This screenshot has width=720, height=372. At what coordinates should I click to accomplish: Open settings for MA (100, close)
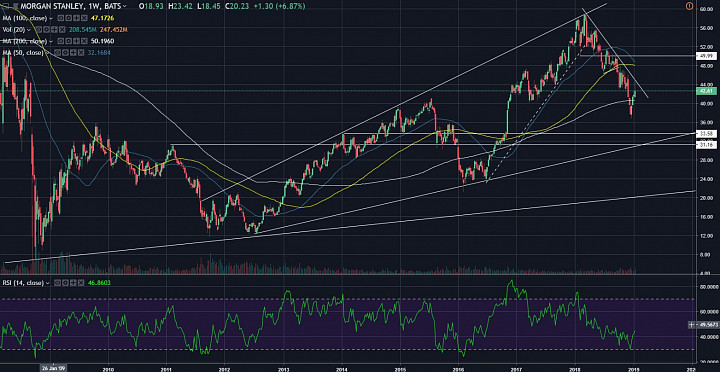pos(68,18)
